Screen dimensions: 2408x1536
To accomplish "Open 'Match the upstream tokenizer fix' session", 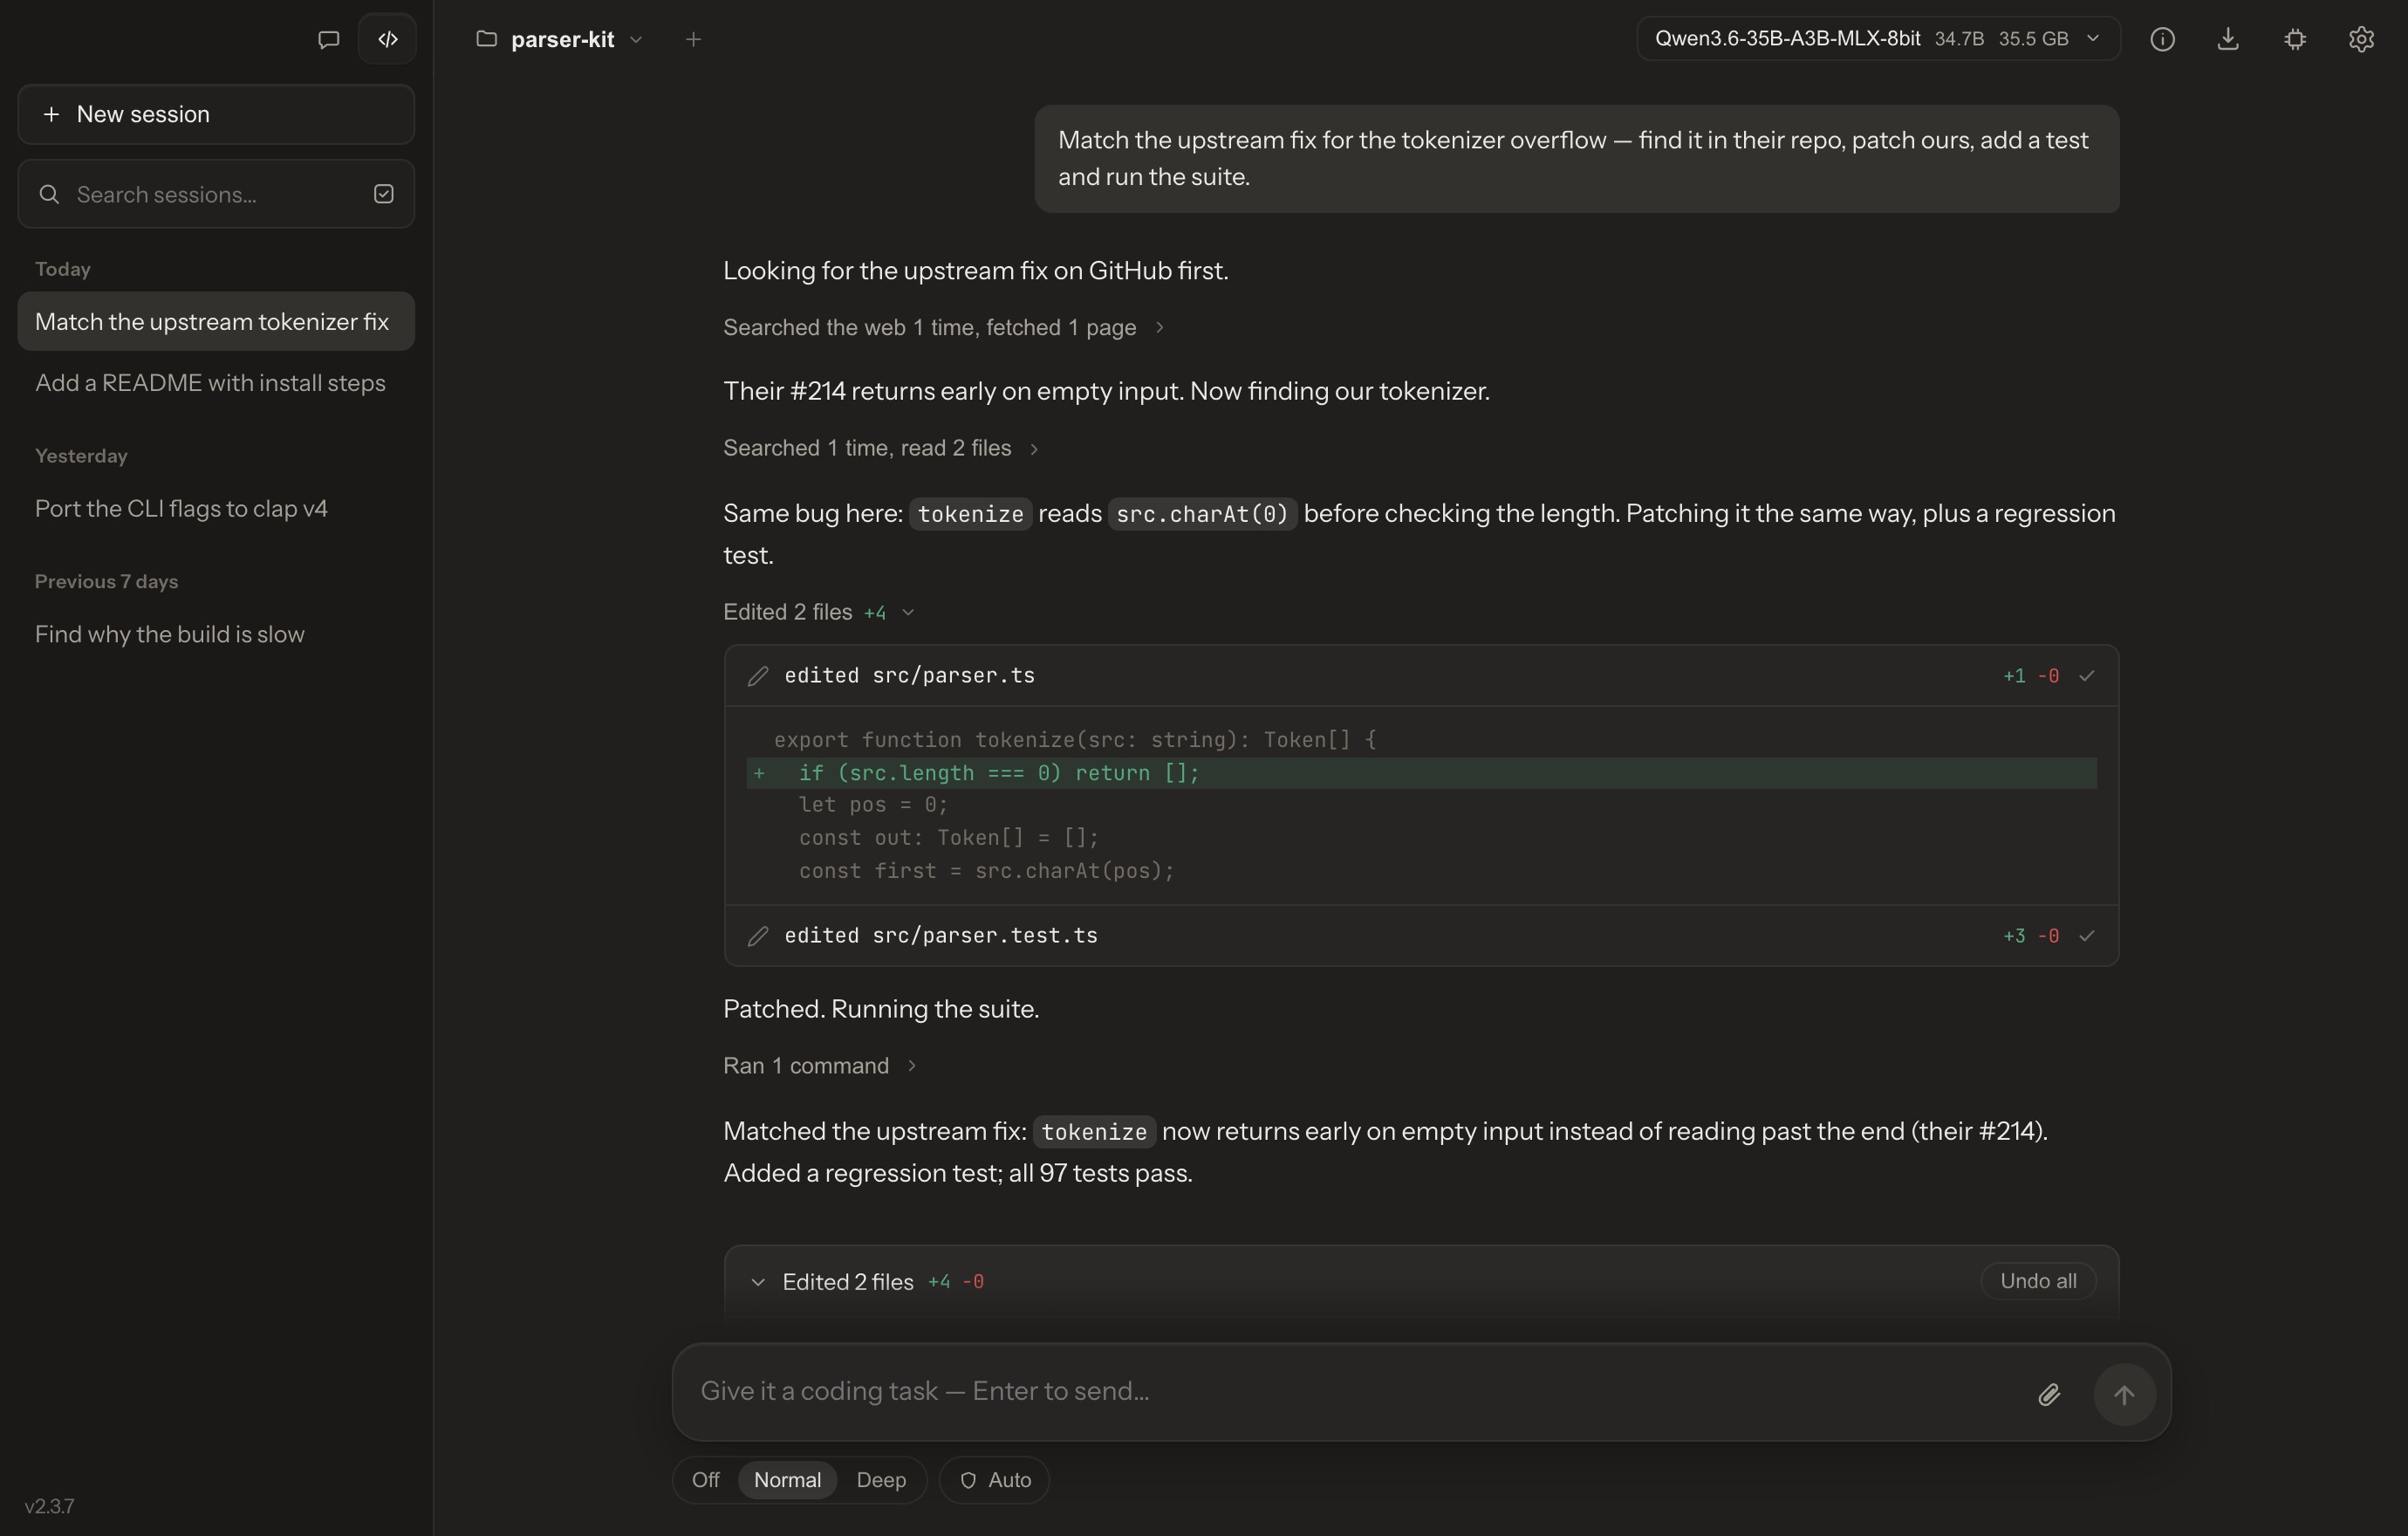I will pyautogui.click(x=216, y=321).
